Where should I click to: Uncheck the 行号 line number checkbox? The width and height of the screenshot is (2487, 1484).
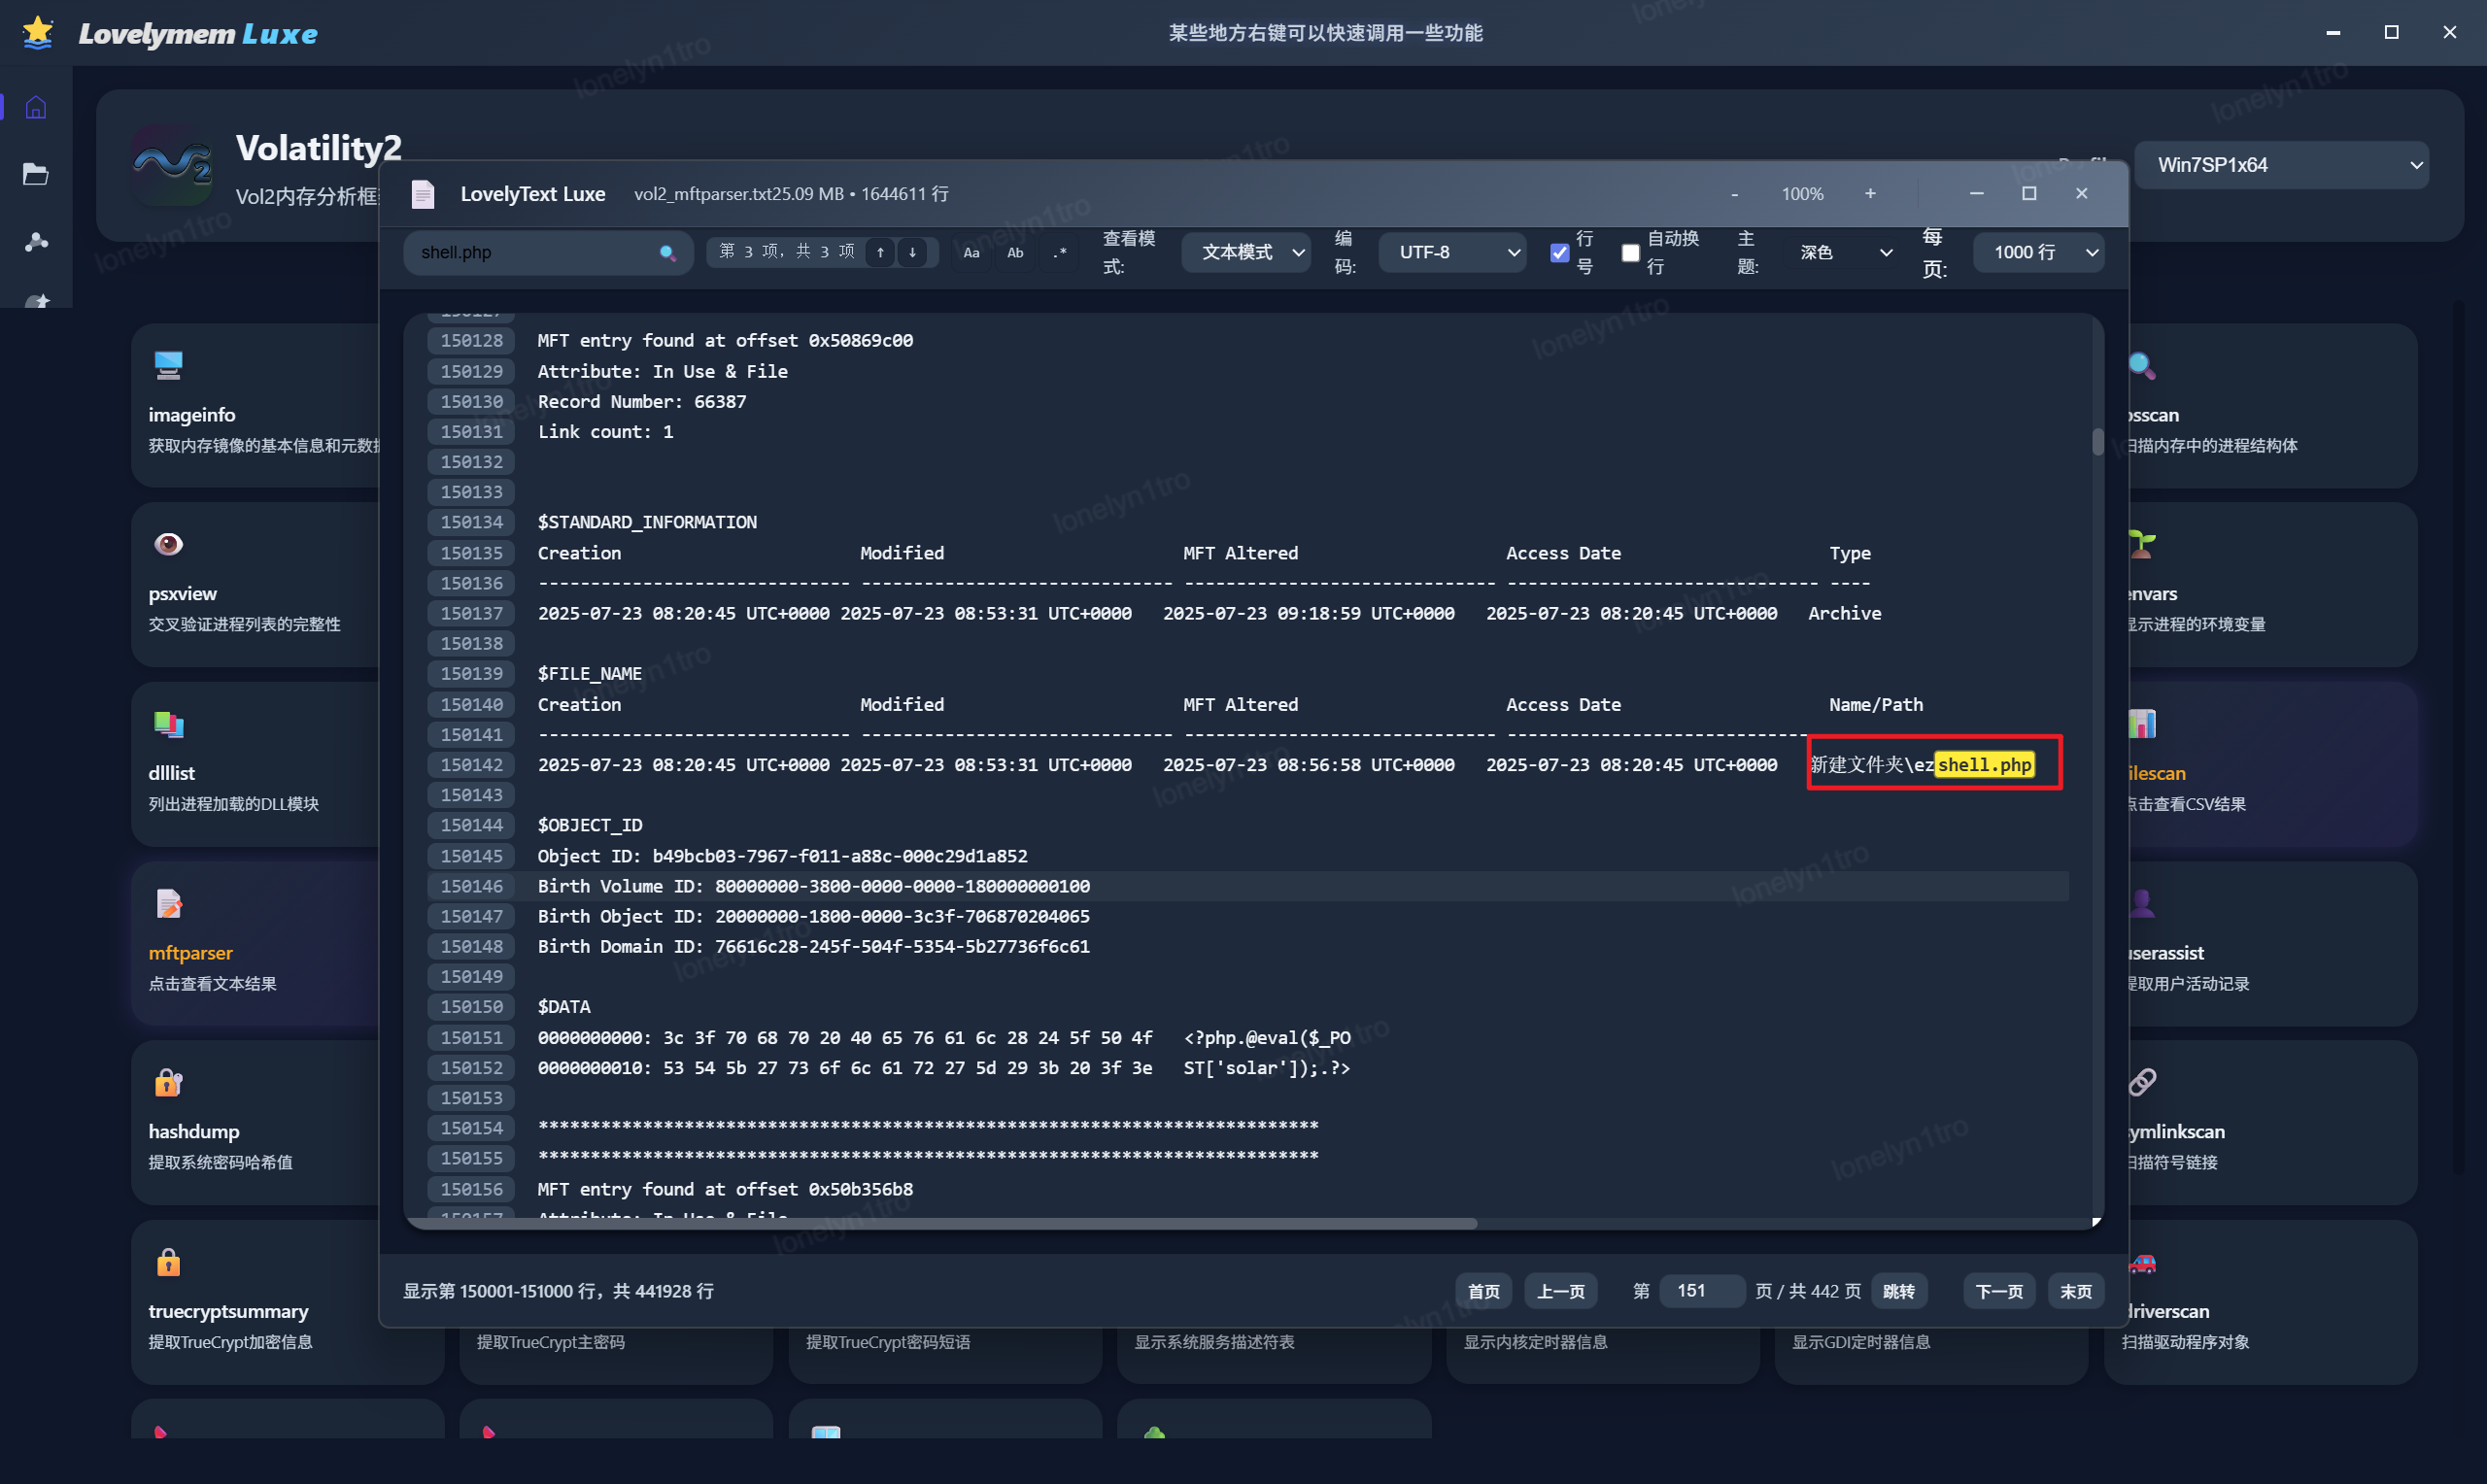[x=1559, y=253]
